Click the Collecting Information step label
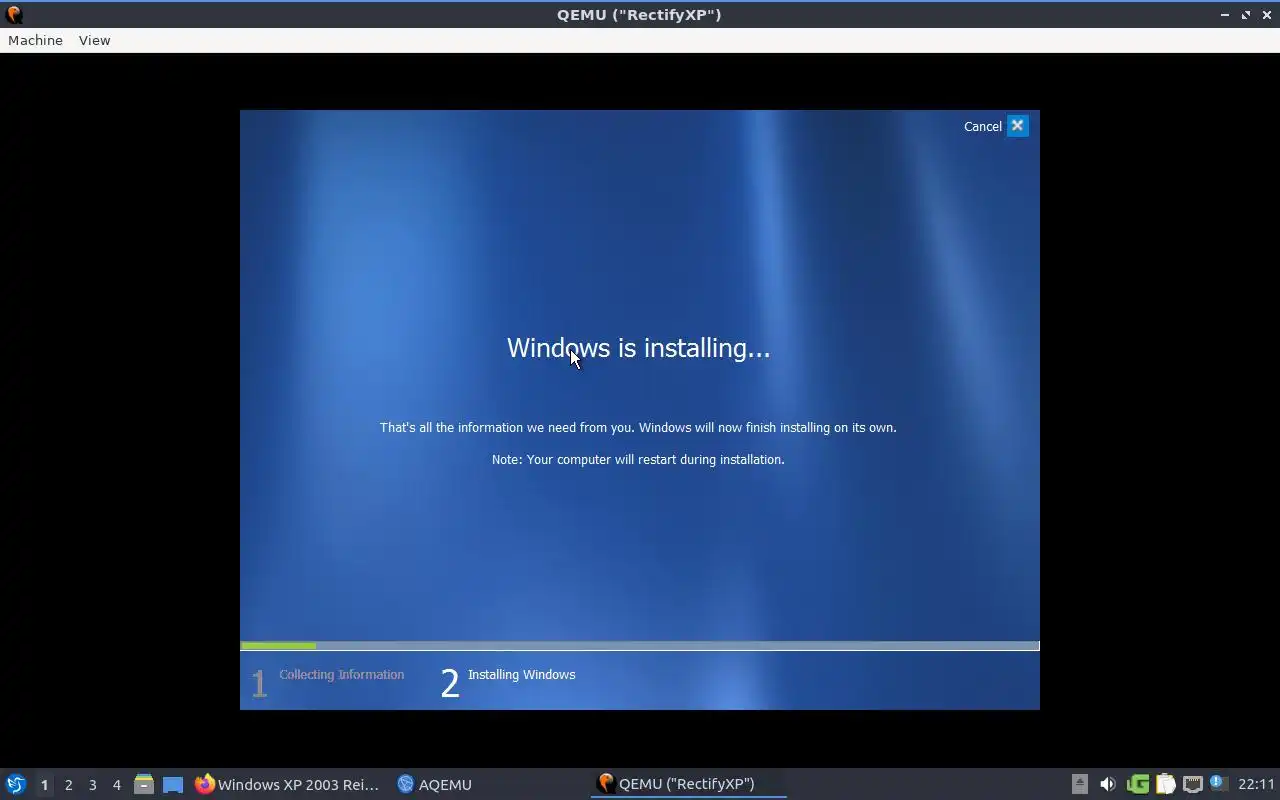The image size is (1280, 800). 341,675
